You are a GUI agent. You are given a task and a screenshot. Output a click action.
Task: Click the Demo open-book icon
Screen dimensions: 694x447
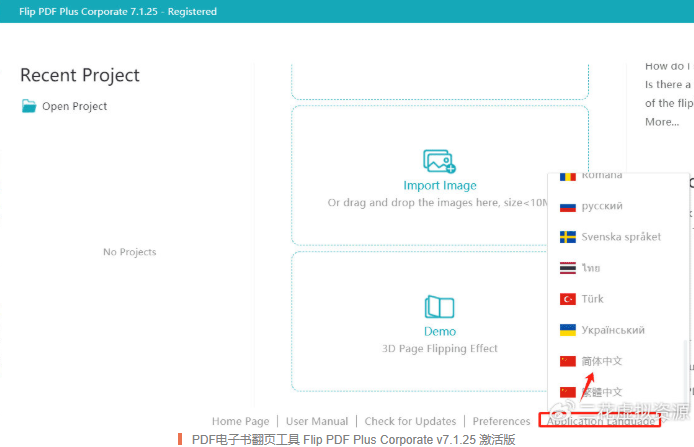(440, 307)
